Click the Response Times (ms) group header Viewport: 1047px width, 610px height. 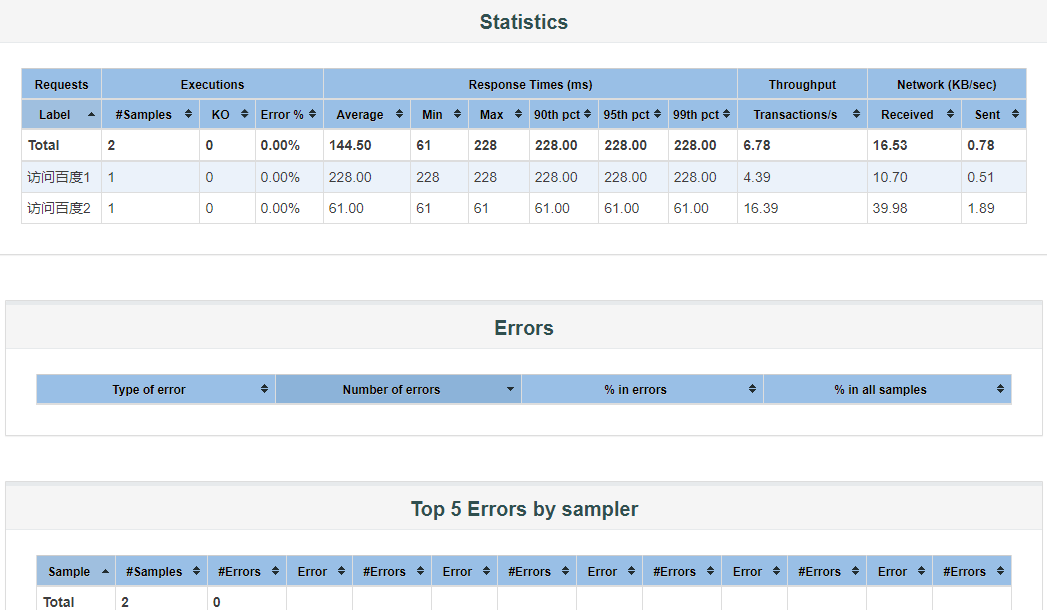coord(530,85)
